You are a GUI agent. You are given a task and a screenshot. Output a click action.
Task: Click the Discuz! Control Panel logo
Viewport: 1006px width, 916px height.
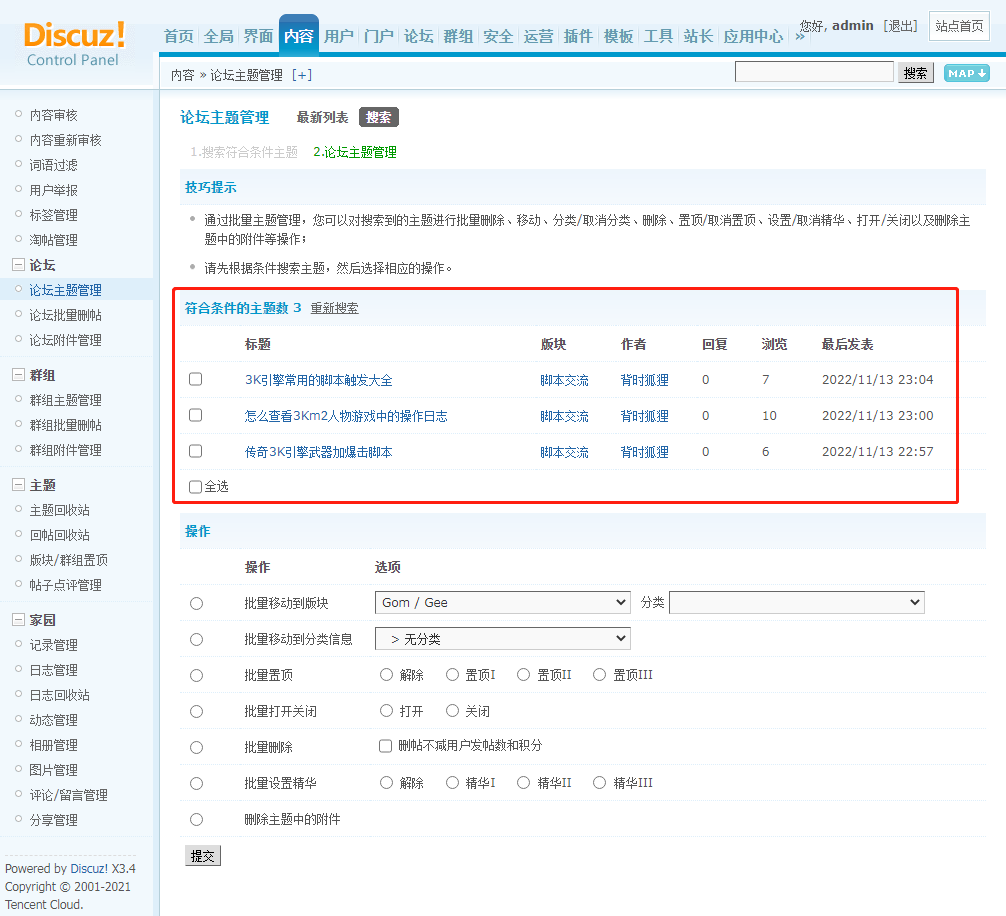coord(74,44)
